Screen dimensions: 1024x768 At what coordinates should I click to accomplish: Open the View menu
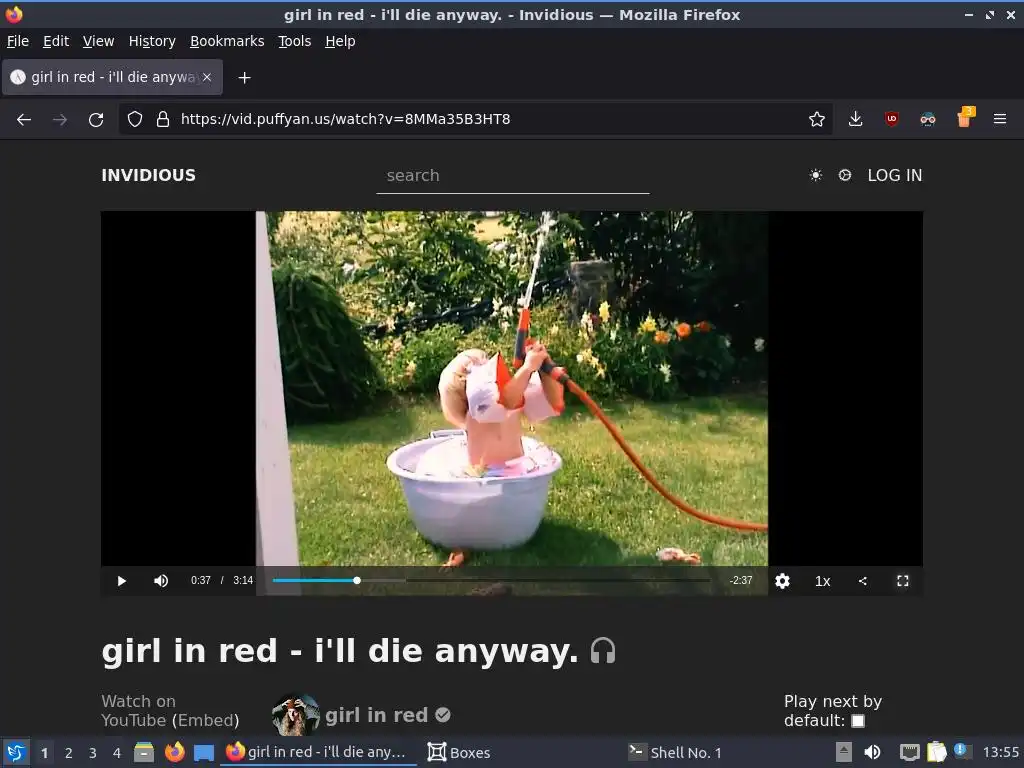point(98,41)
